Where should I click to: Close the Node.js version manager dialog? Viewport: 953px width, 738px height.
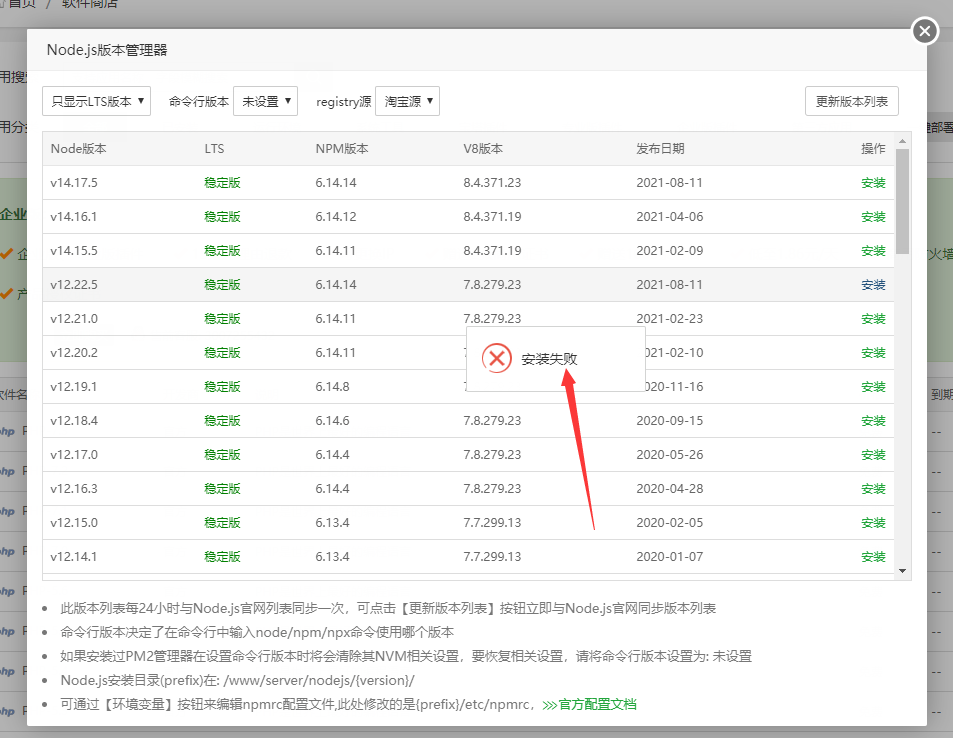(925, 32)
